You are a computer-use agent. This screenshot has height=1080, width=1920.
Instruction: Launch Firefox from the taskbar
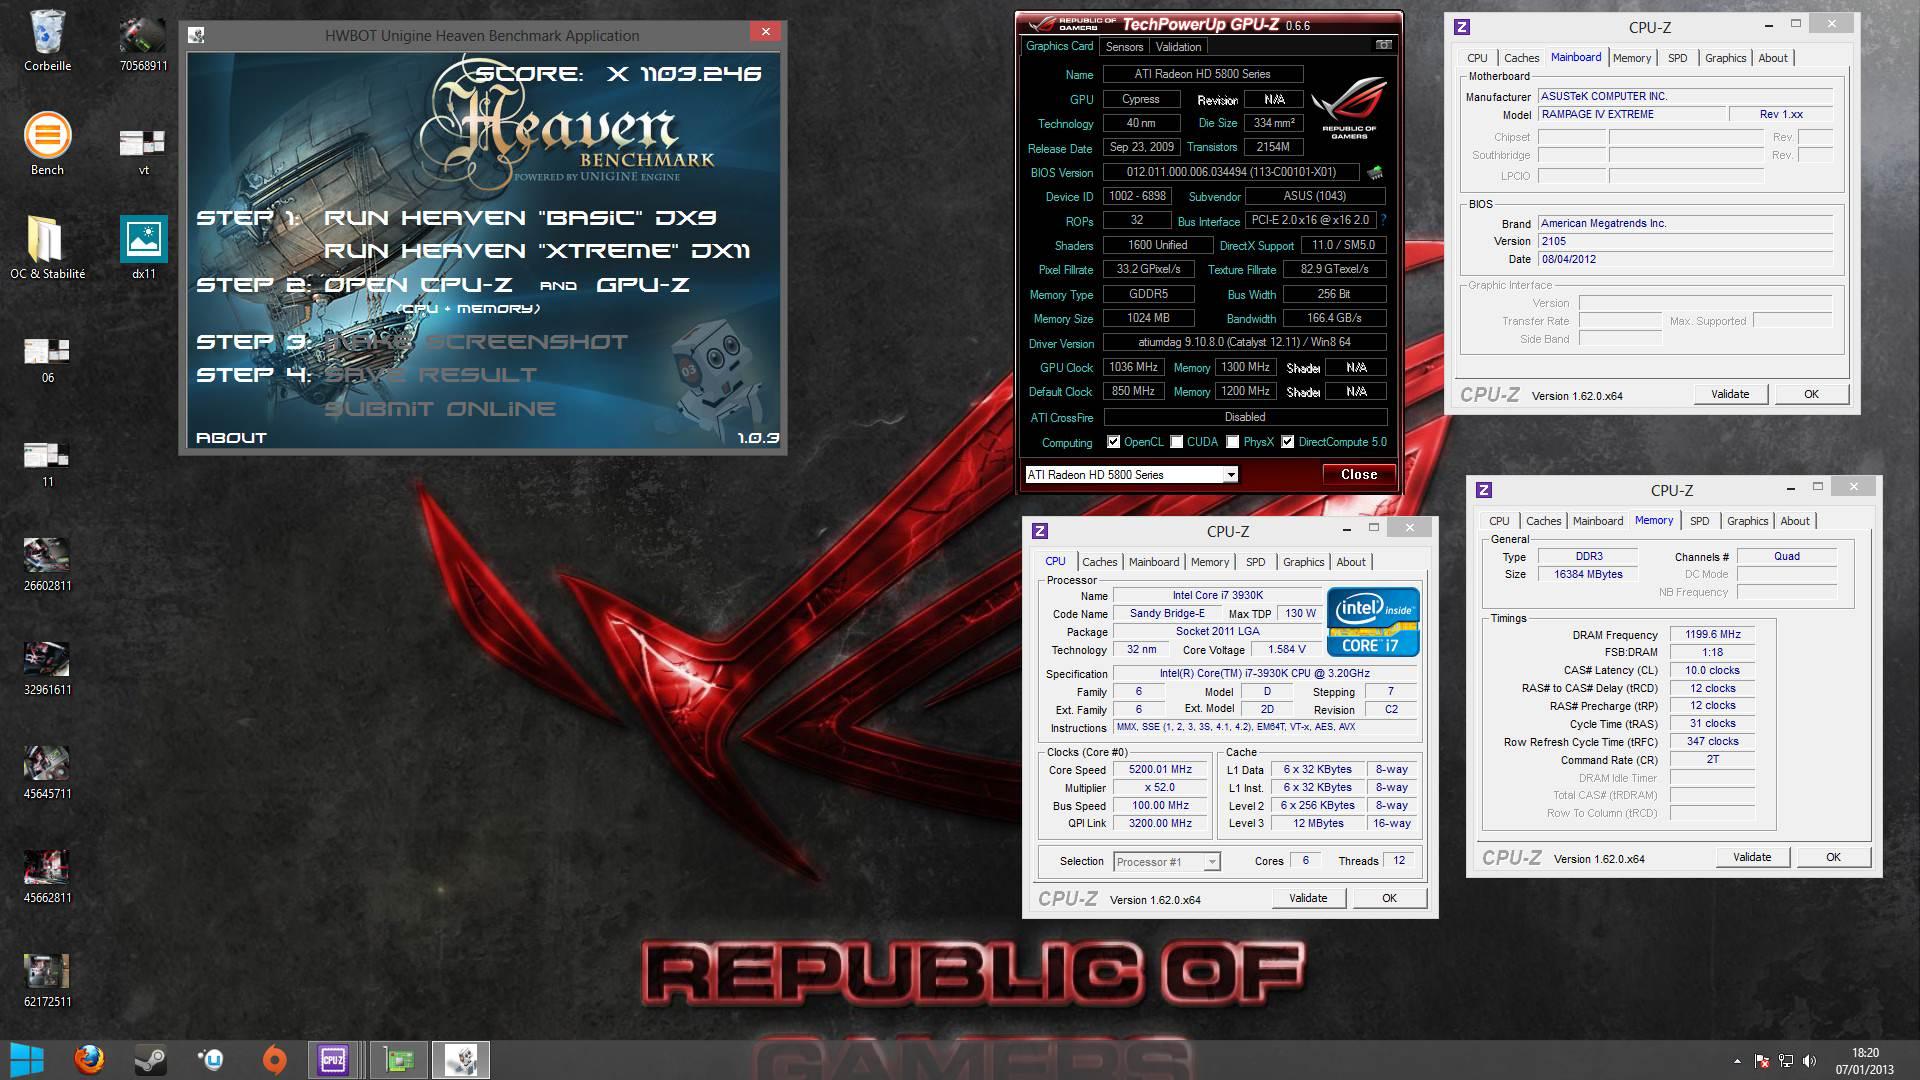[x=89, y=1060]
